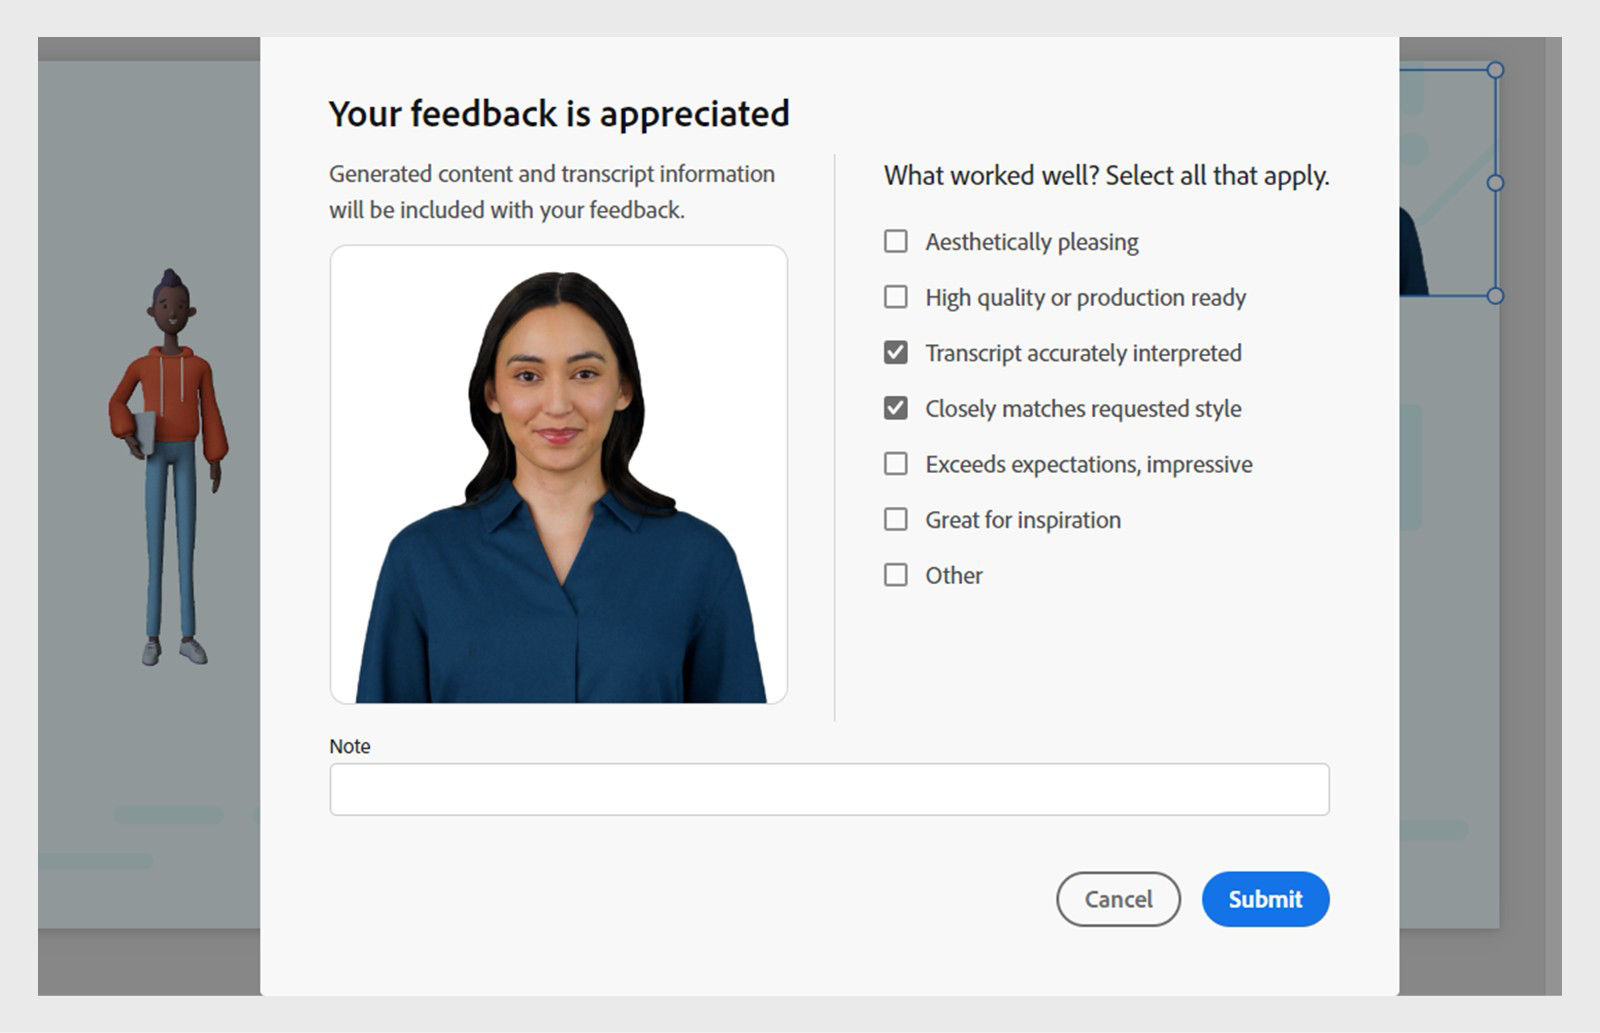Click the bottom circular handle on the selection

(1495, 294)
